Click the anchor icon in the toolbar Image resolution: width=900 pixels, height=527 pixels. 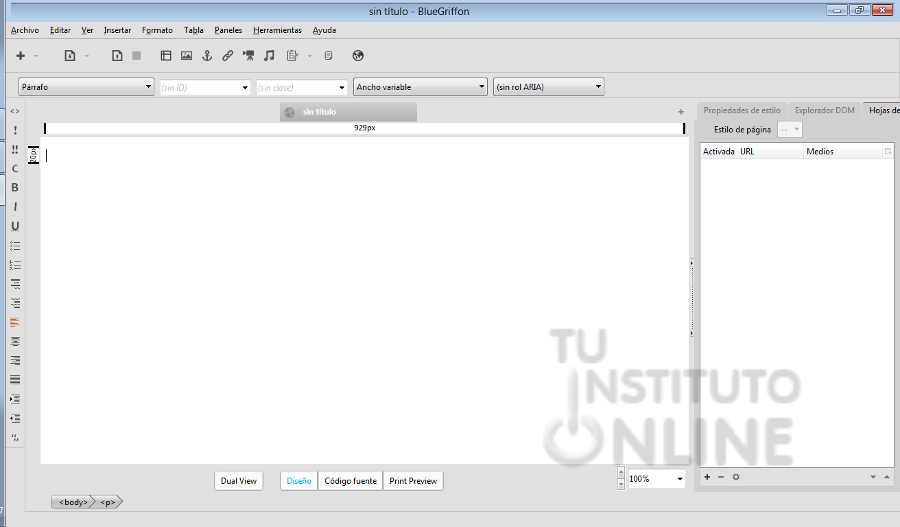point(207,56)
